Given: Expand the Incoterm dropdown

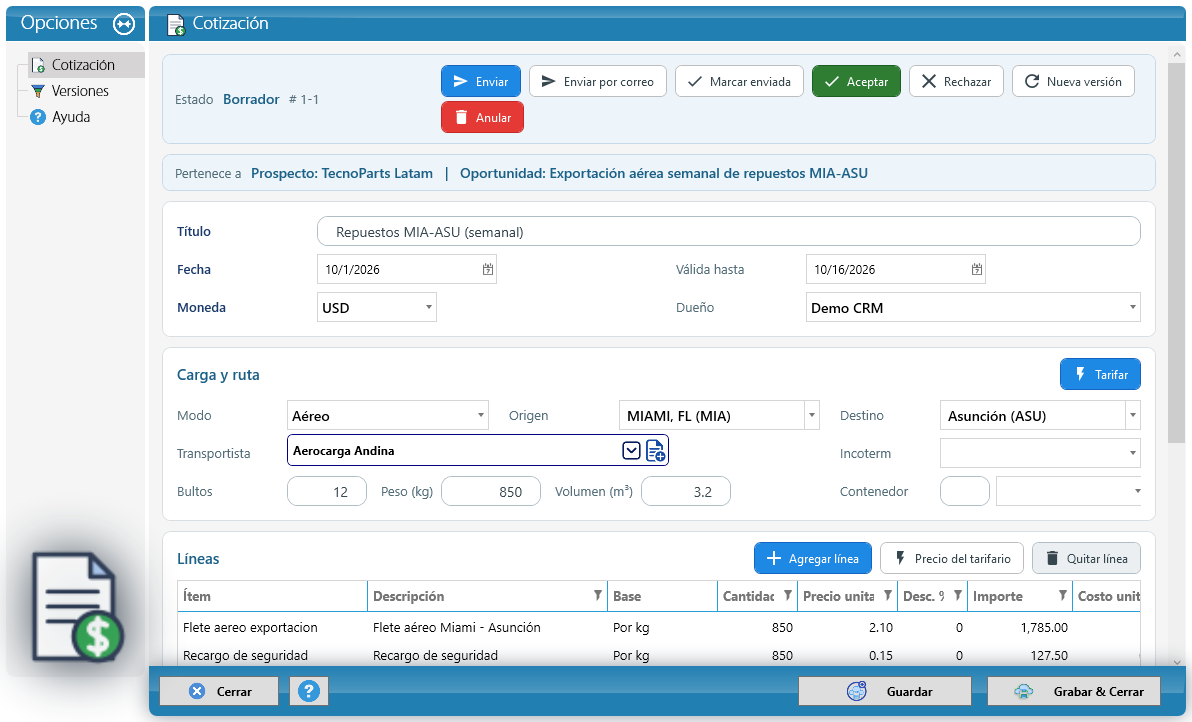Looking at the screenshot, I should coord(1133,453).
